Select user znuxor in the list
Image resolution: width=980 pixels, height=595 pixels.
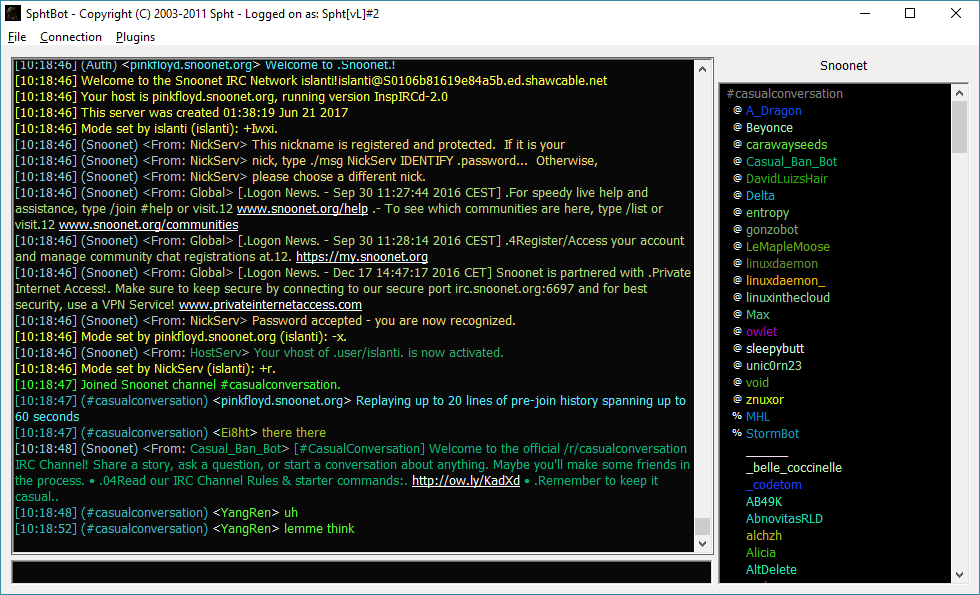[x=764, y=399]
